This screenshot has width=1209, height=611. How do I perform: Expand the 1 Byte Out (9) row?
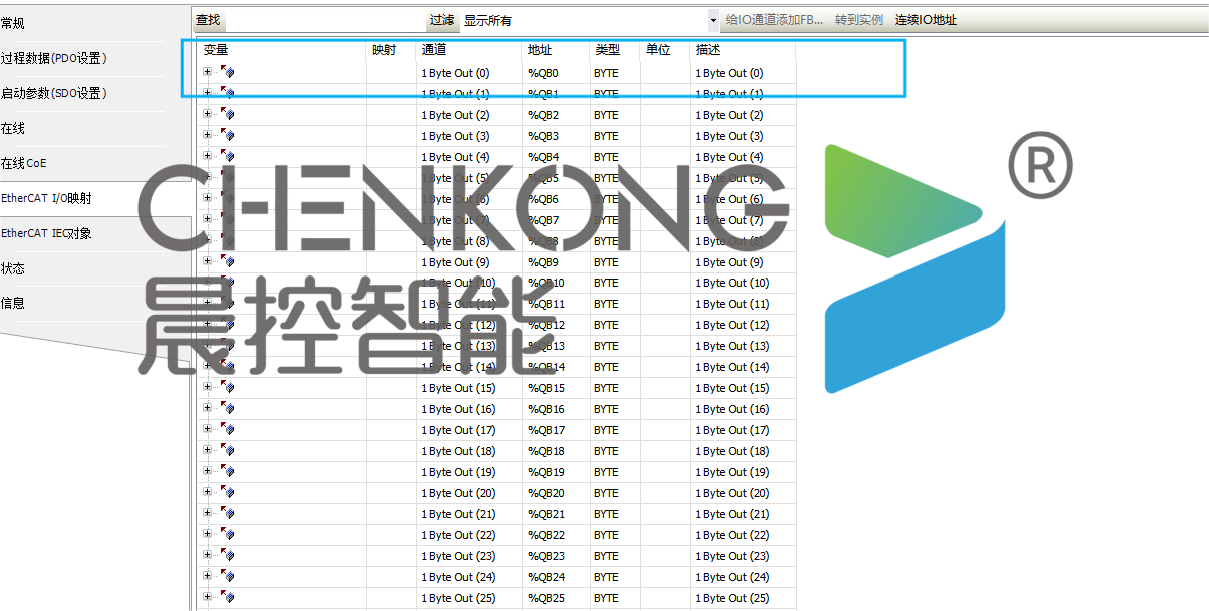(x=208, y=261)
